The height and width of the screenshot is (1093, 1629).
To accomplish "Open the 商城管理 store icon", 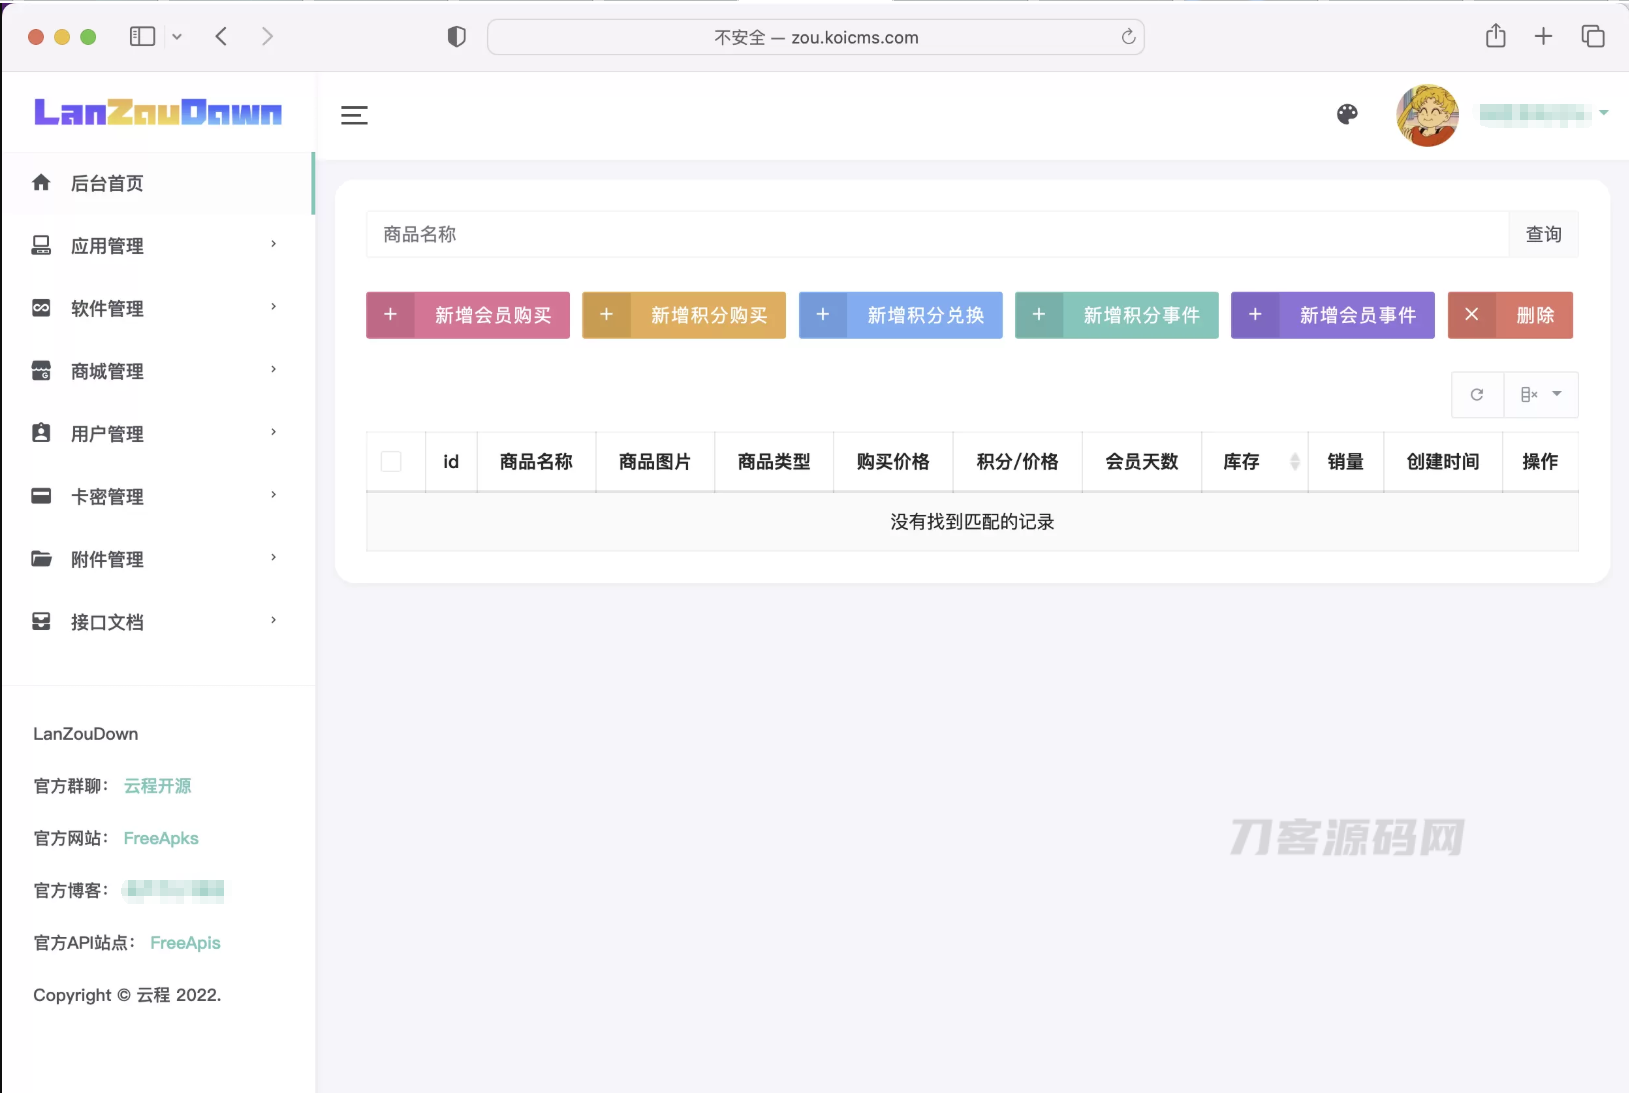I will click(x=41, y=370).
